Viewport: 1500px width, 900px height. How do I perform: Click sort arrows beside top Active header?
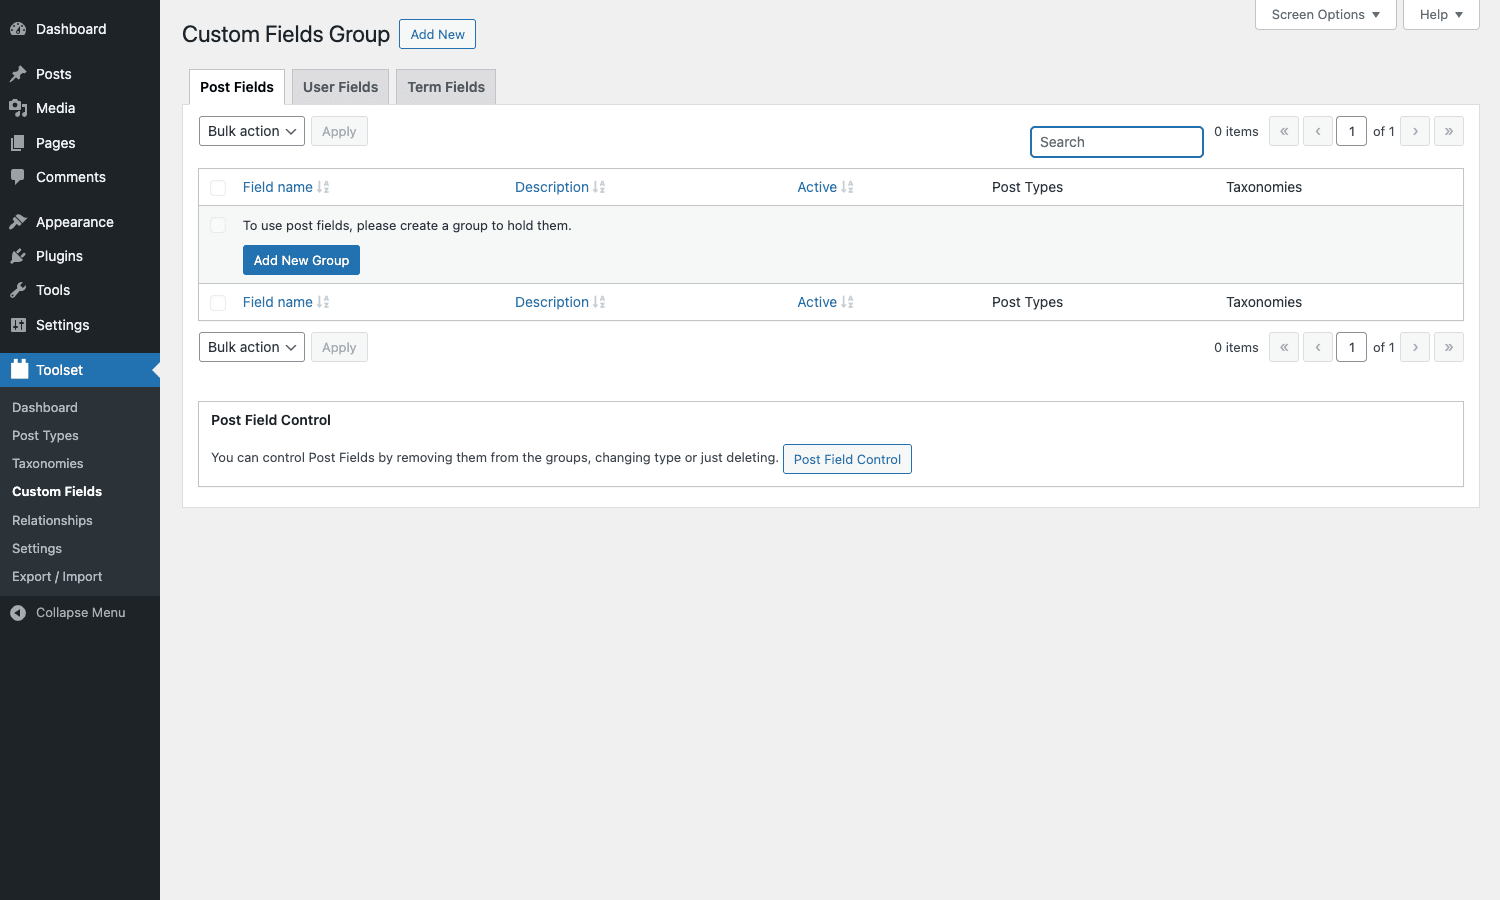847,187
